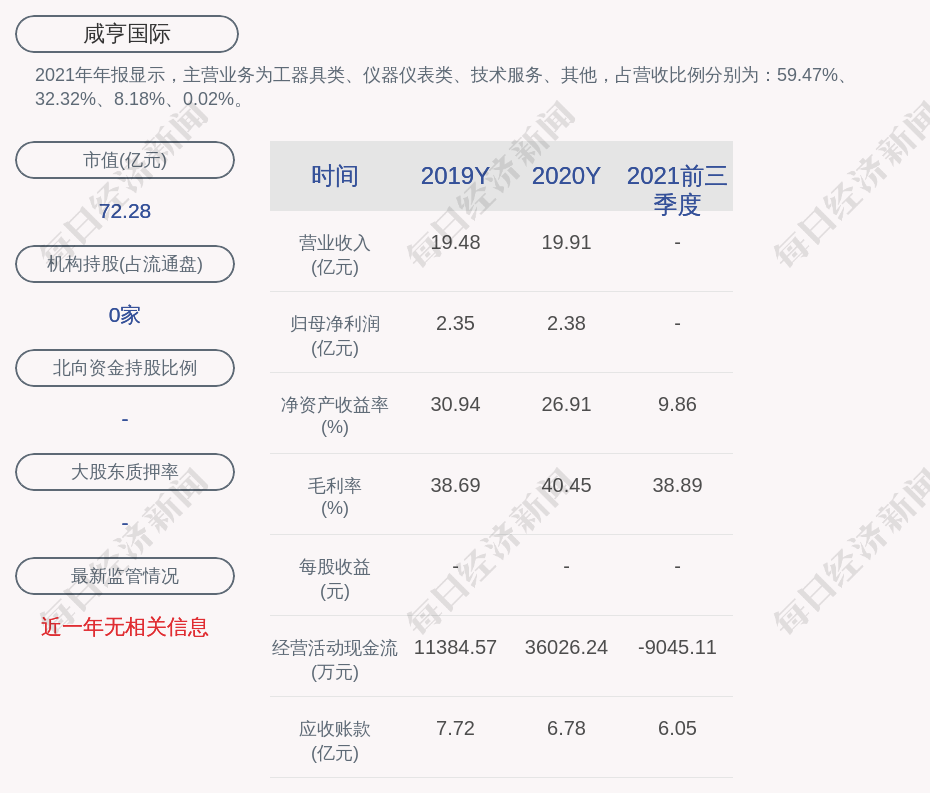The image size is (930, 793).
Task: Click the net profit value 2.38
Action: pyautogui.click(x=566, y=323)
